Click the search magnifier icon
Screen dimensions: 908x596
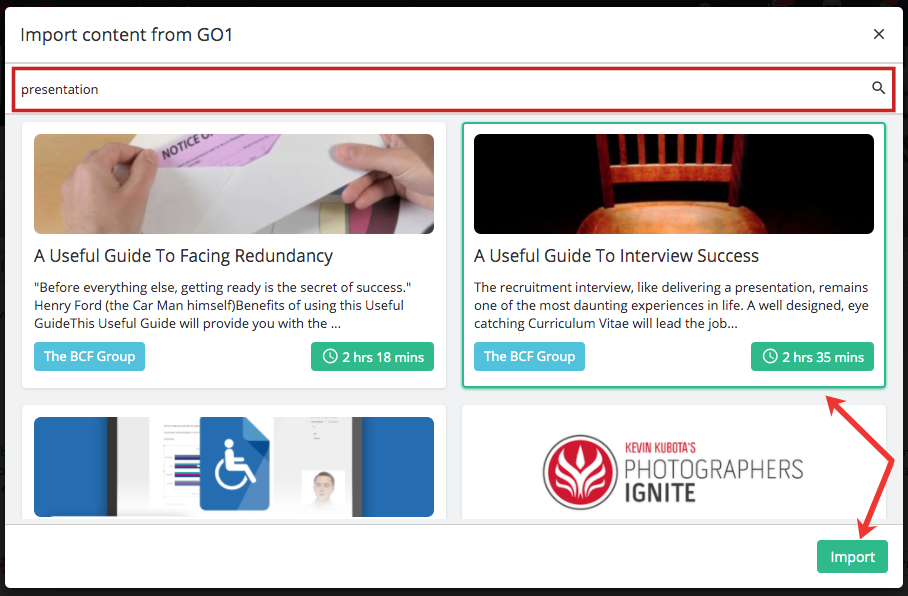878,88
